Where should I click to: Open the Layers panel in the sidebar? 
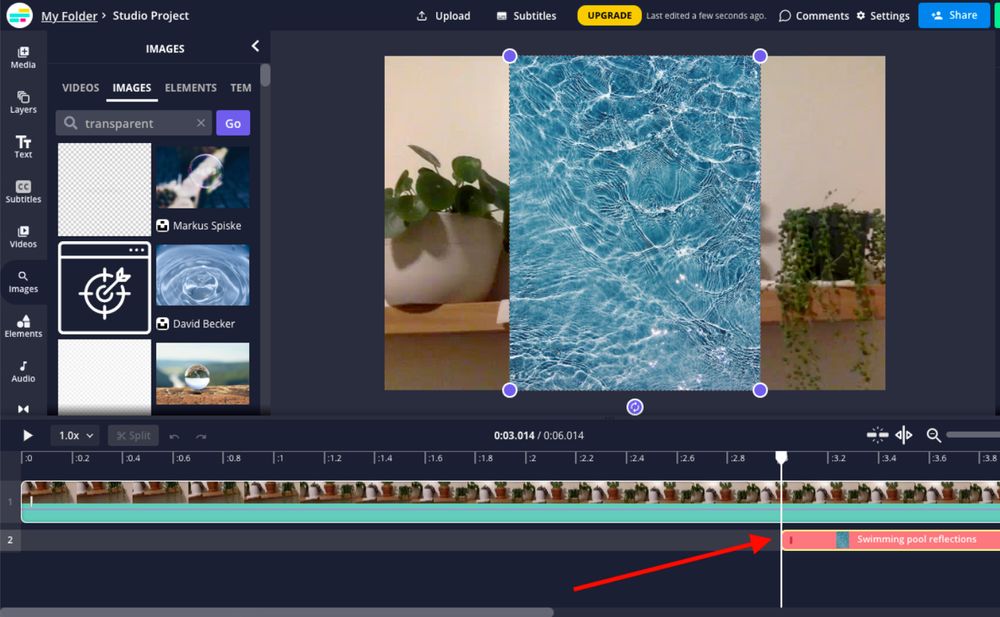[23, 100]
